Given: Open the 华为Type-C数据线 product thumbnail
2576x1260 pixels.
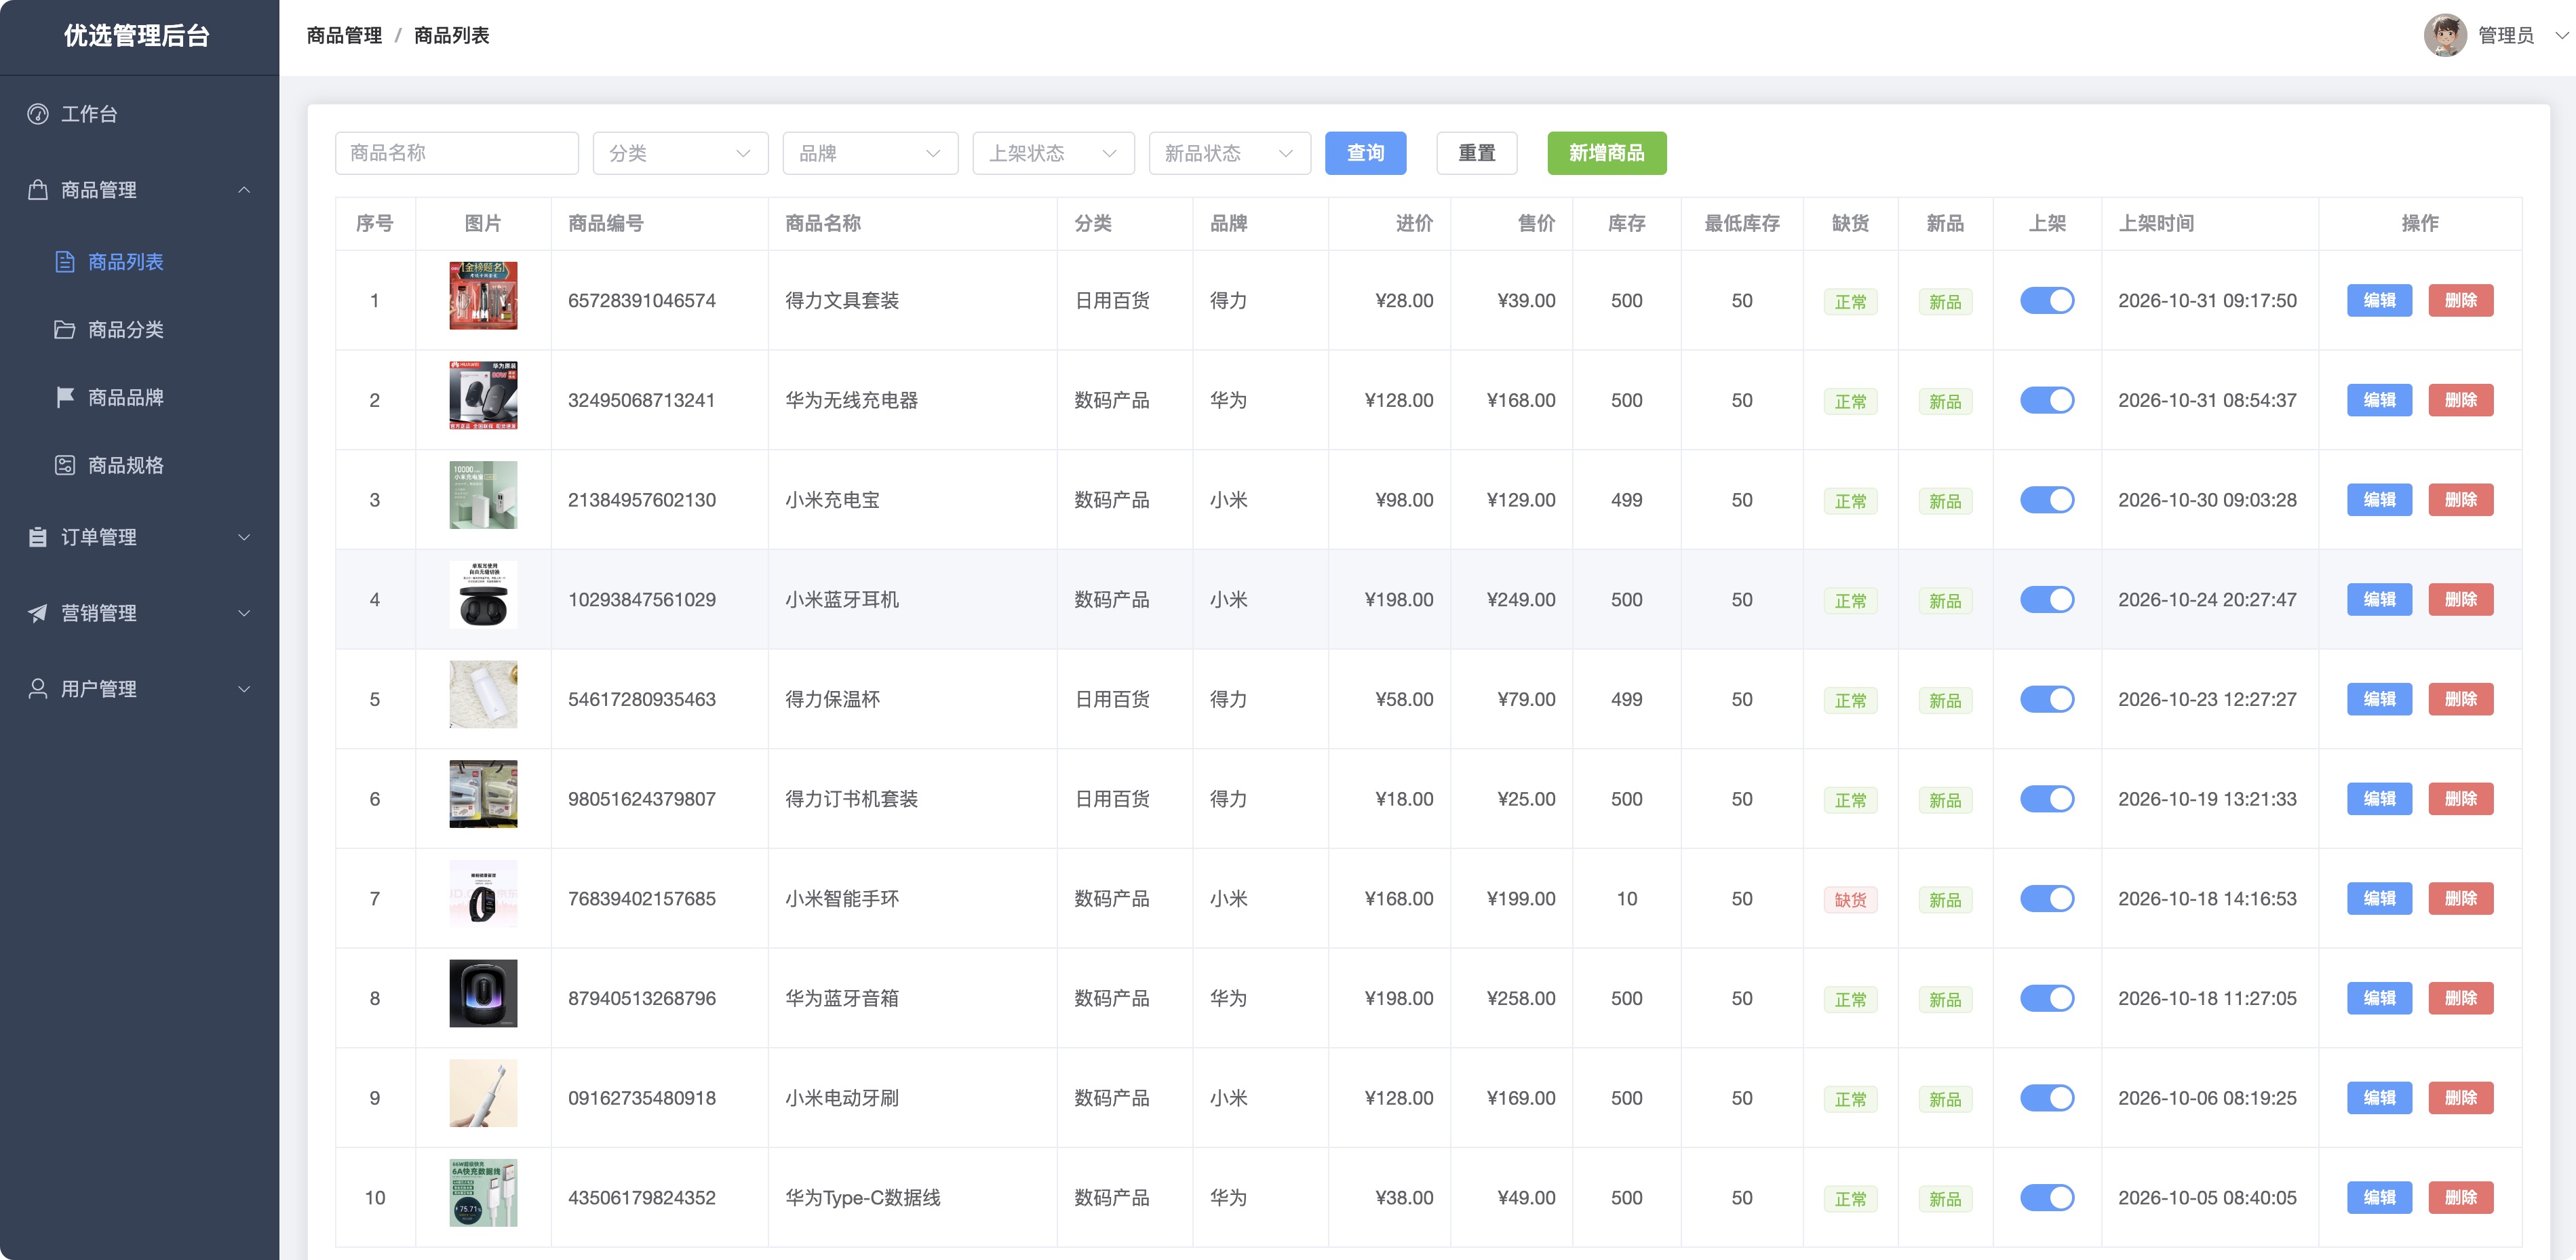Looking at the screenshot, I should click(x=483, y=1193).
